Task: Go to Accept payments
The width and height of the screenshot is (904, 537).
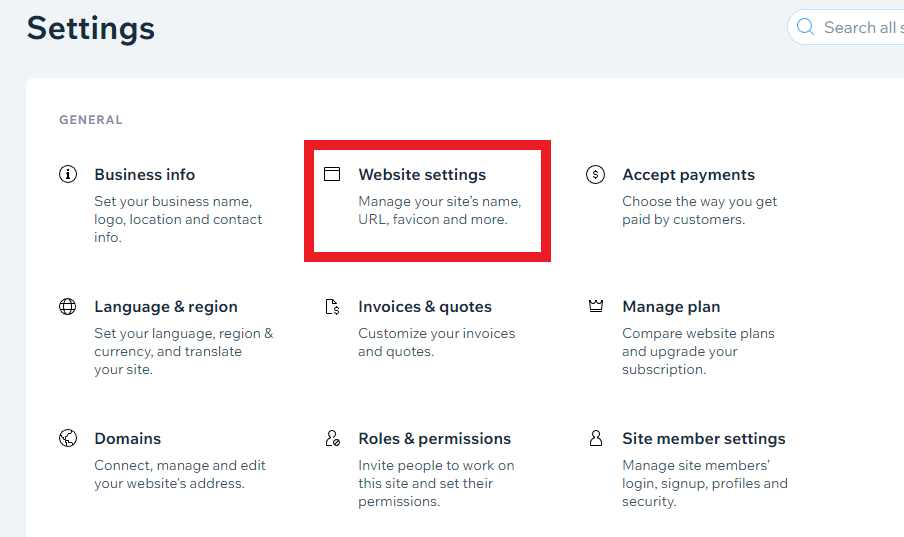Action: (688, 175)
